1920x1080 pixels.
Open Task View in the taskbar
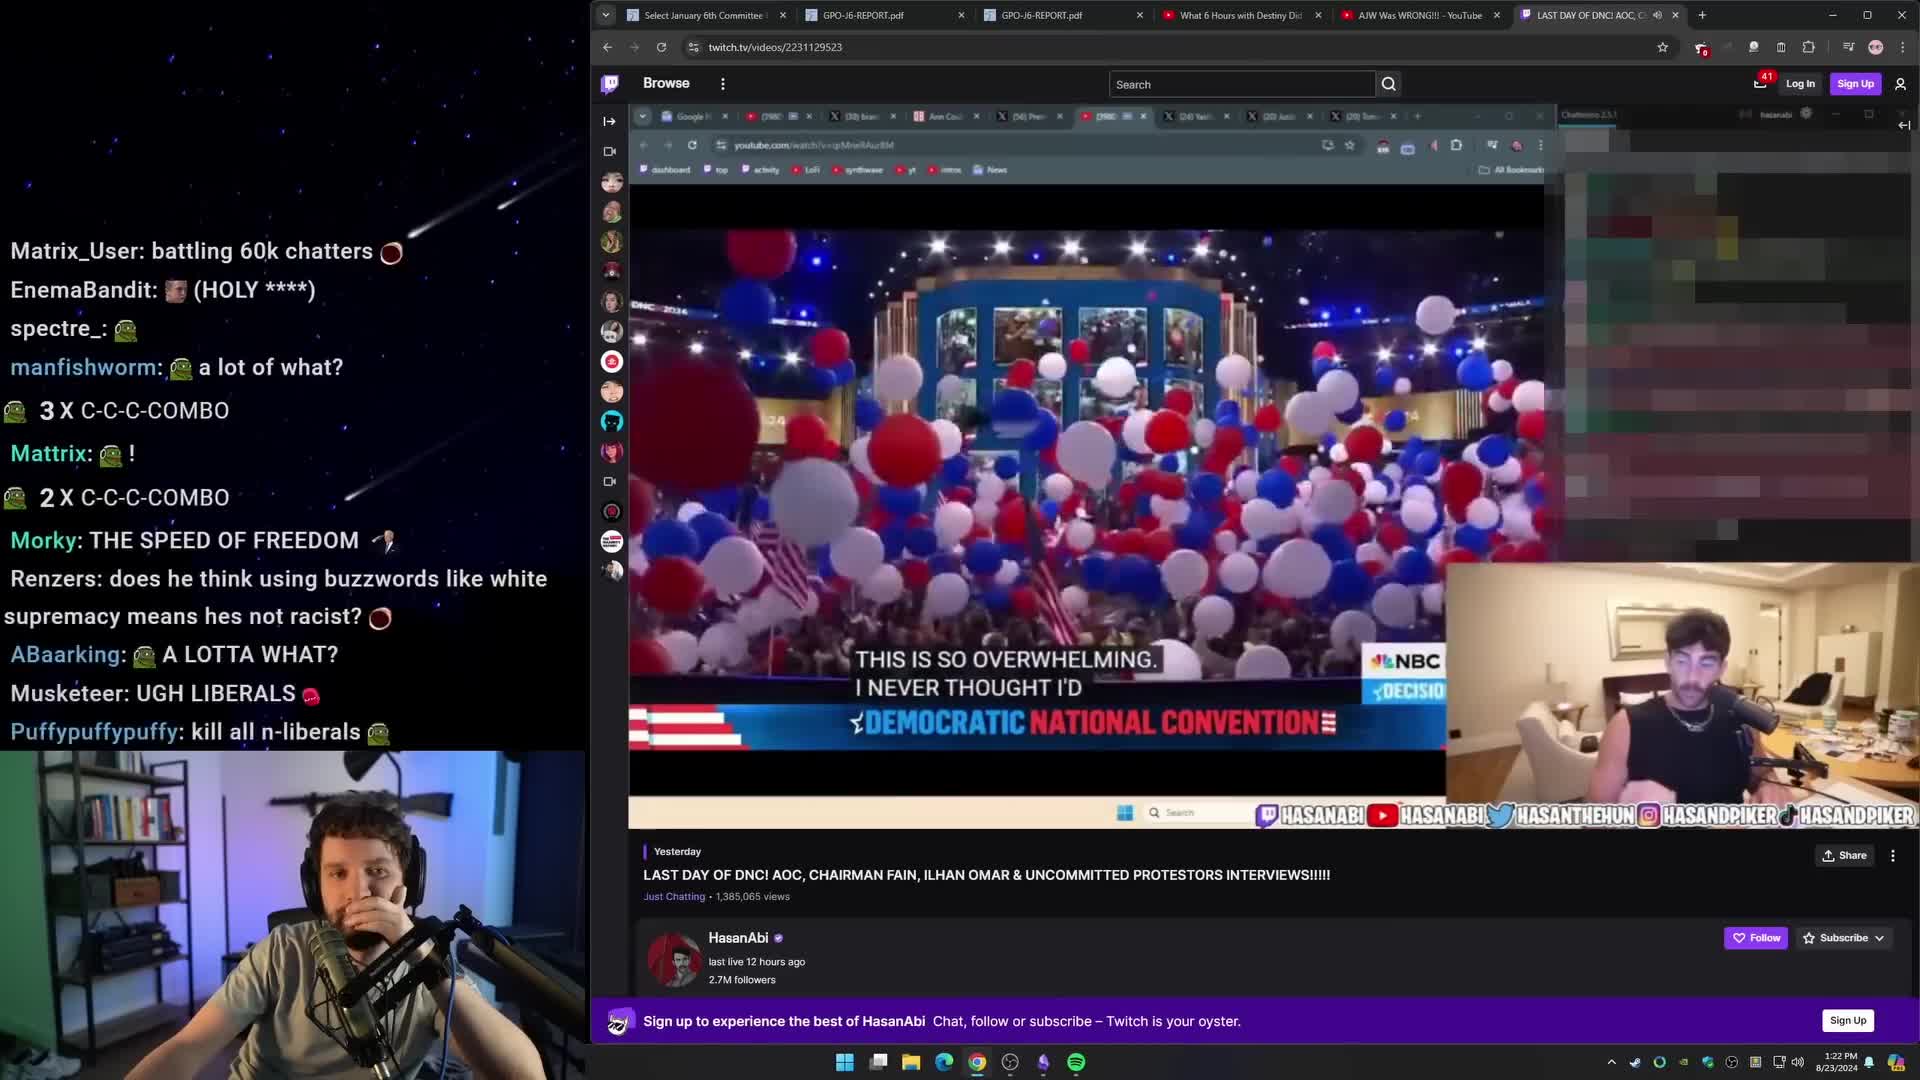pos(878,1062)
